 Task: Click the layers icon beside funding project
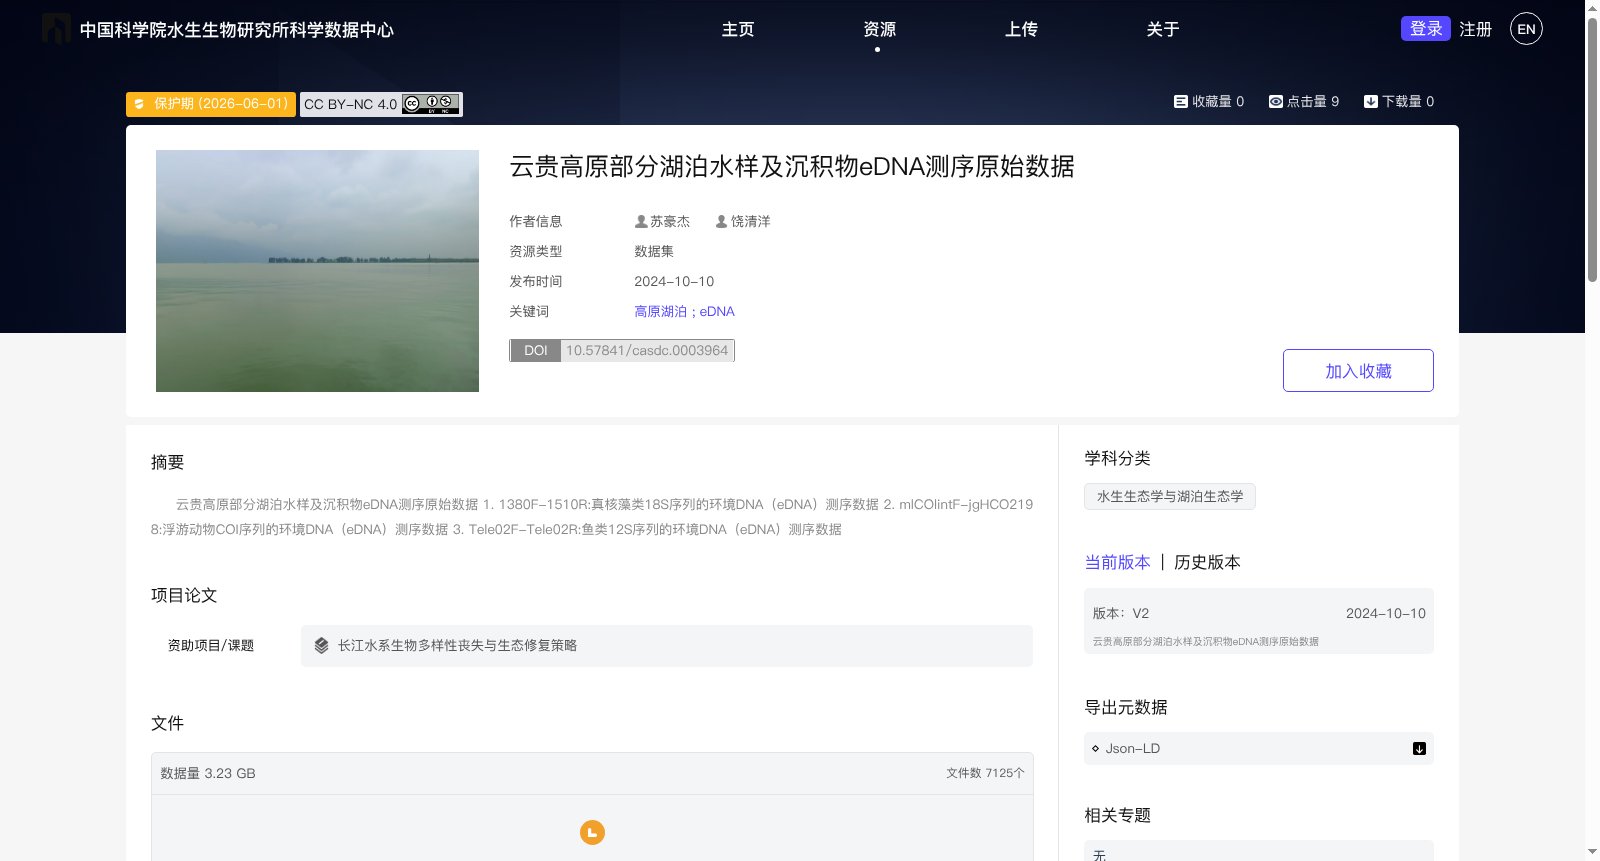pyautogui.click(x=322, y=646)
